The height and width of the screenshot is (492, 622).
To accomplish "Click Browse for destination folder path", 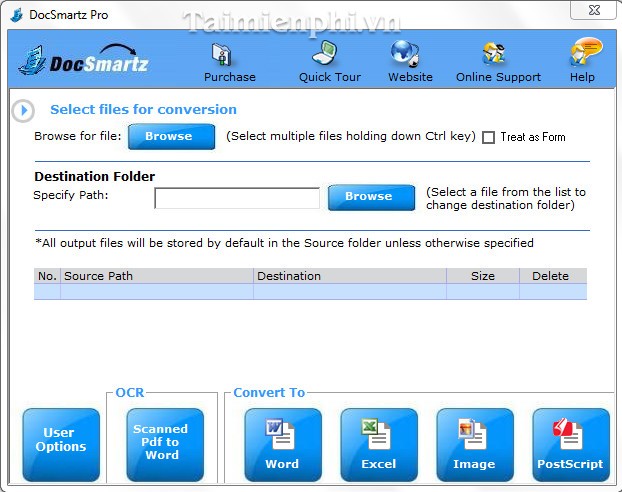I will (x=371, y=197).
